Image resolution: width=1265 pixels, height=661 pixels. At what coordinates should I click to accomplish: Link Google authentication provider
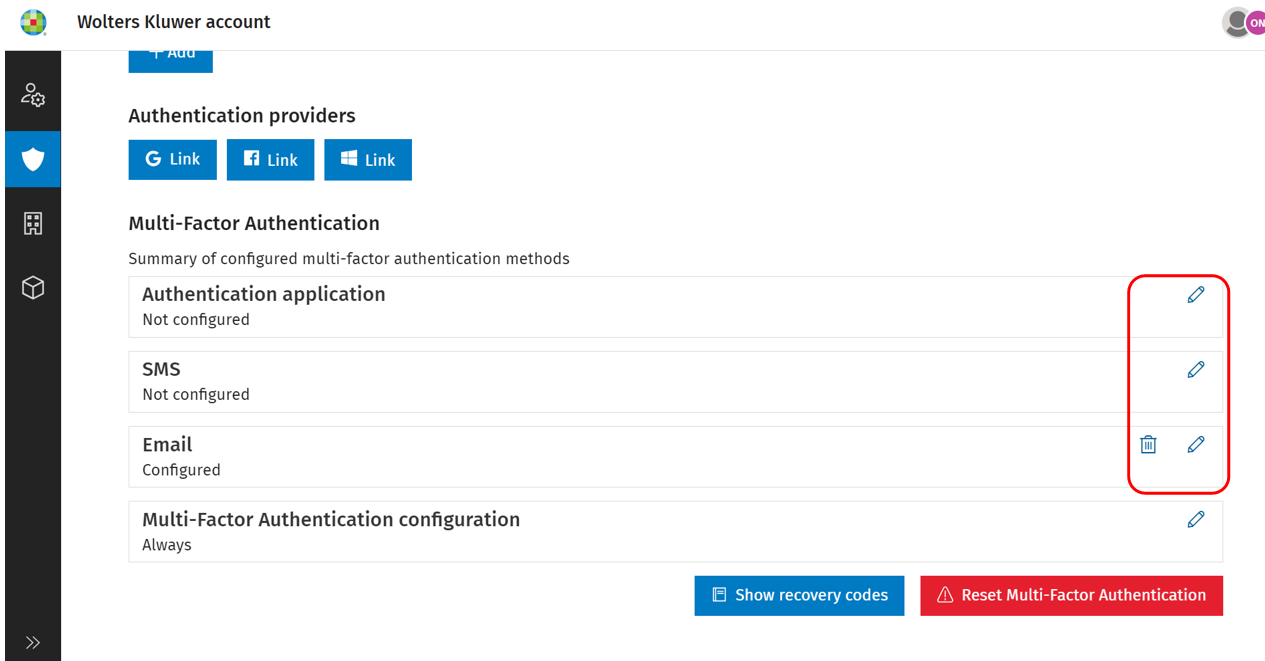173,159
